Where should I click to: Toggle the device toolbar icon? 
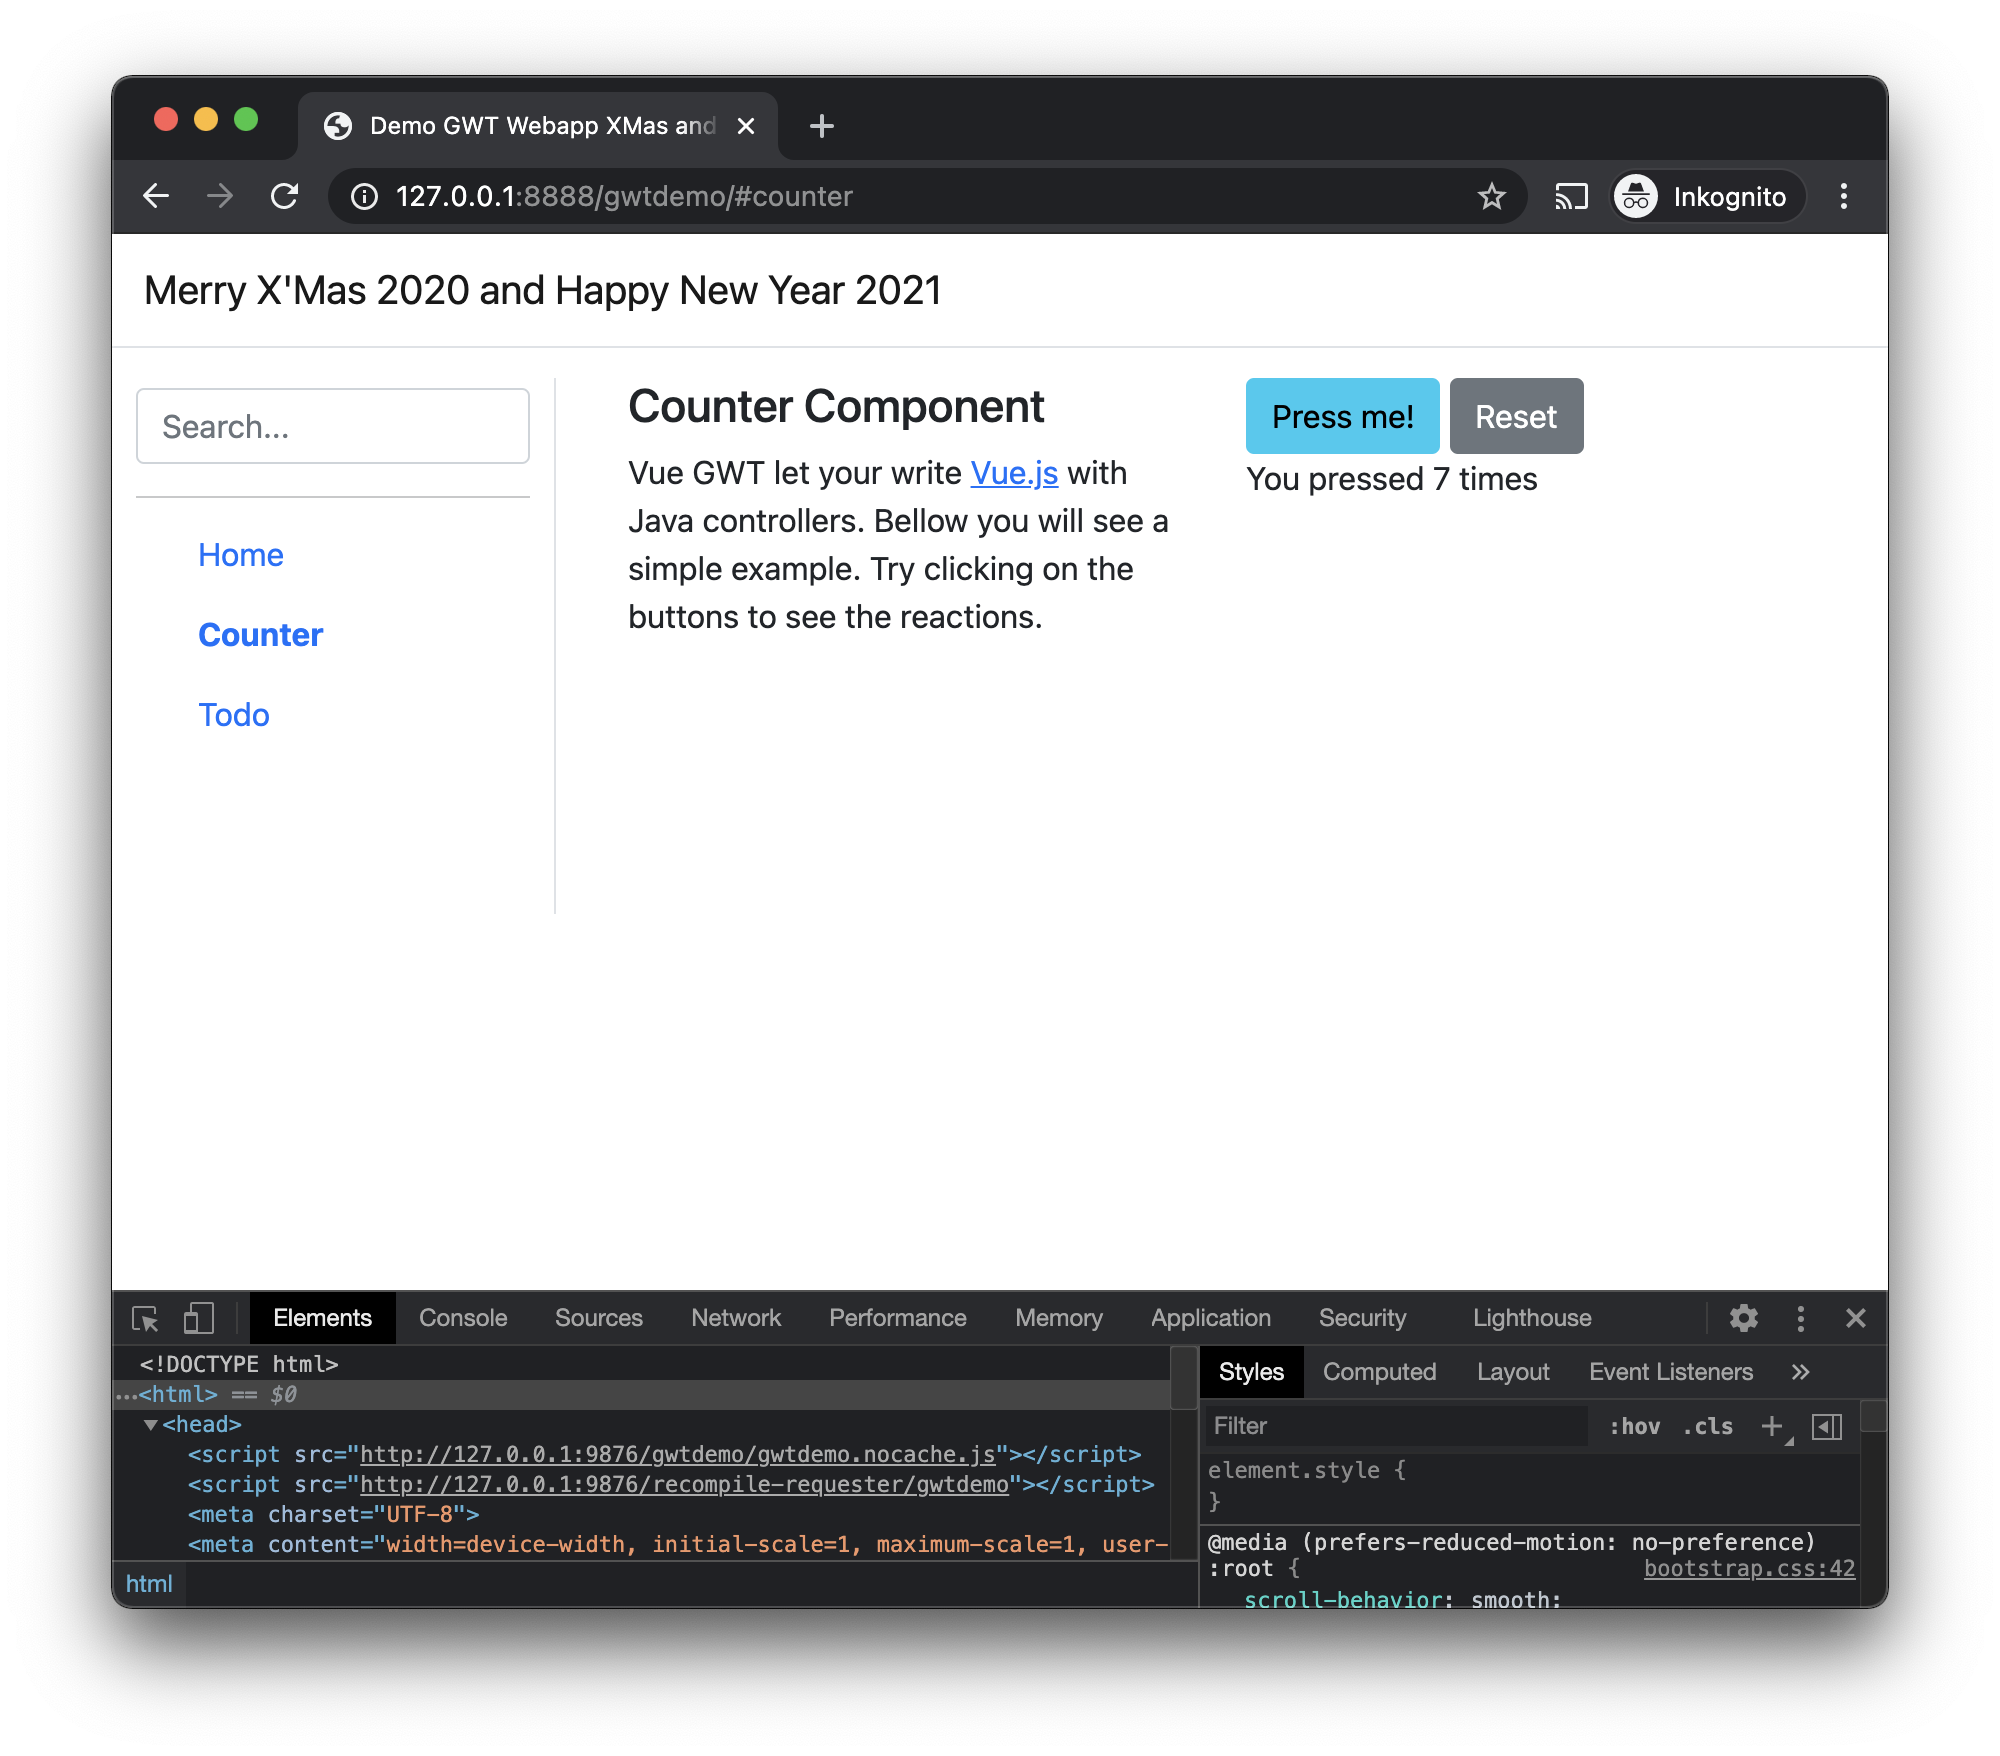(x=199, y=1318)
